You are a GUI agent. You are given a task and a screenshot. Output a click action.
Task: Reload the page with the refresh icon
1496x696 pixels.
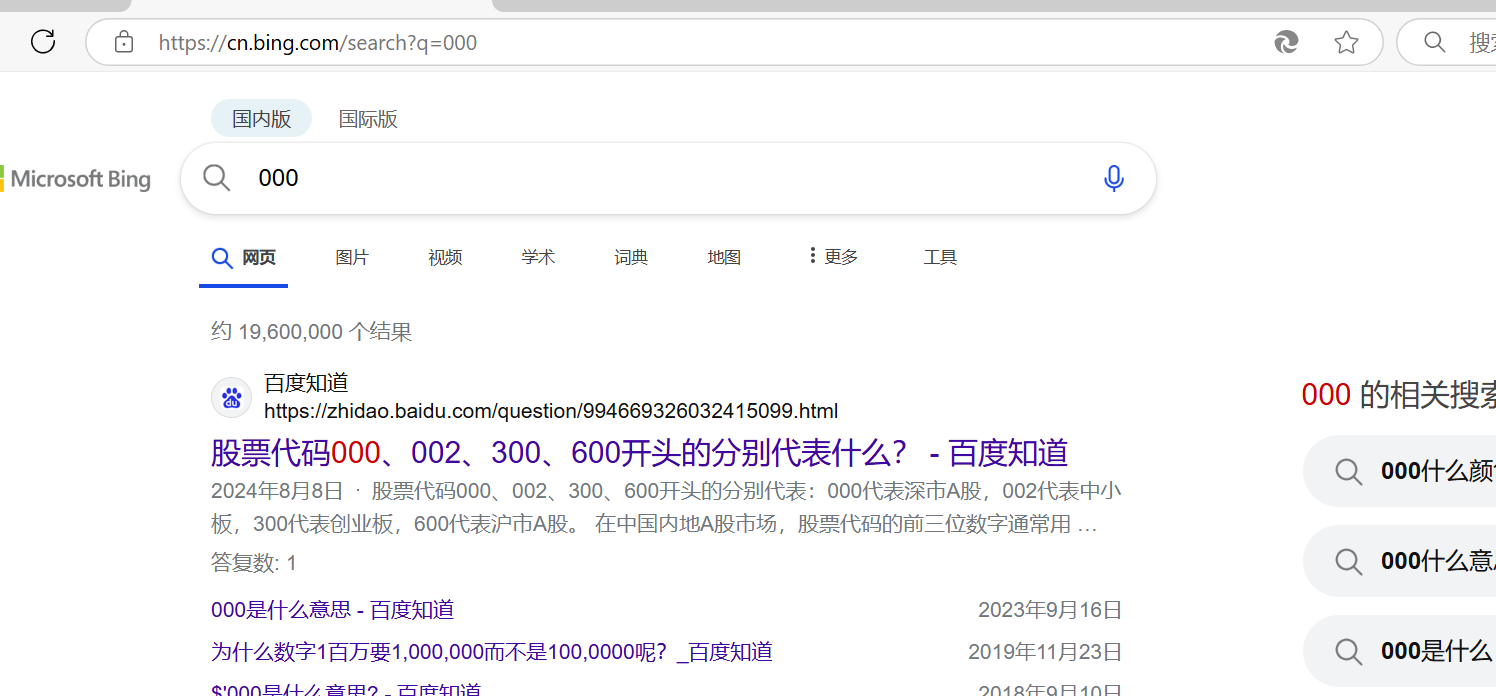point(43,42)
